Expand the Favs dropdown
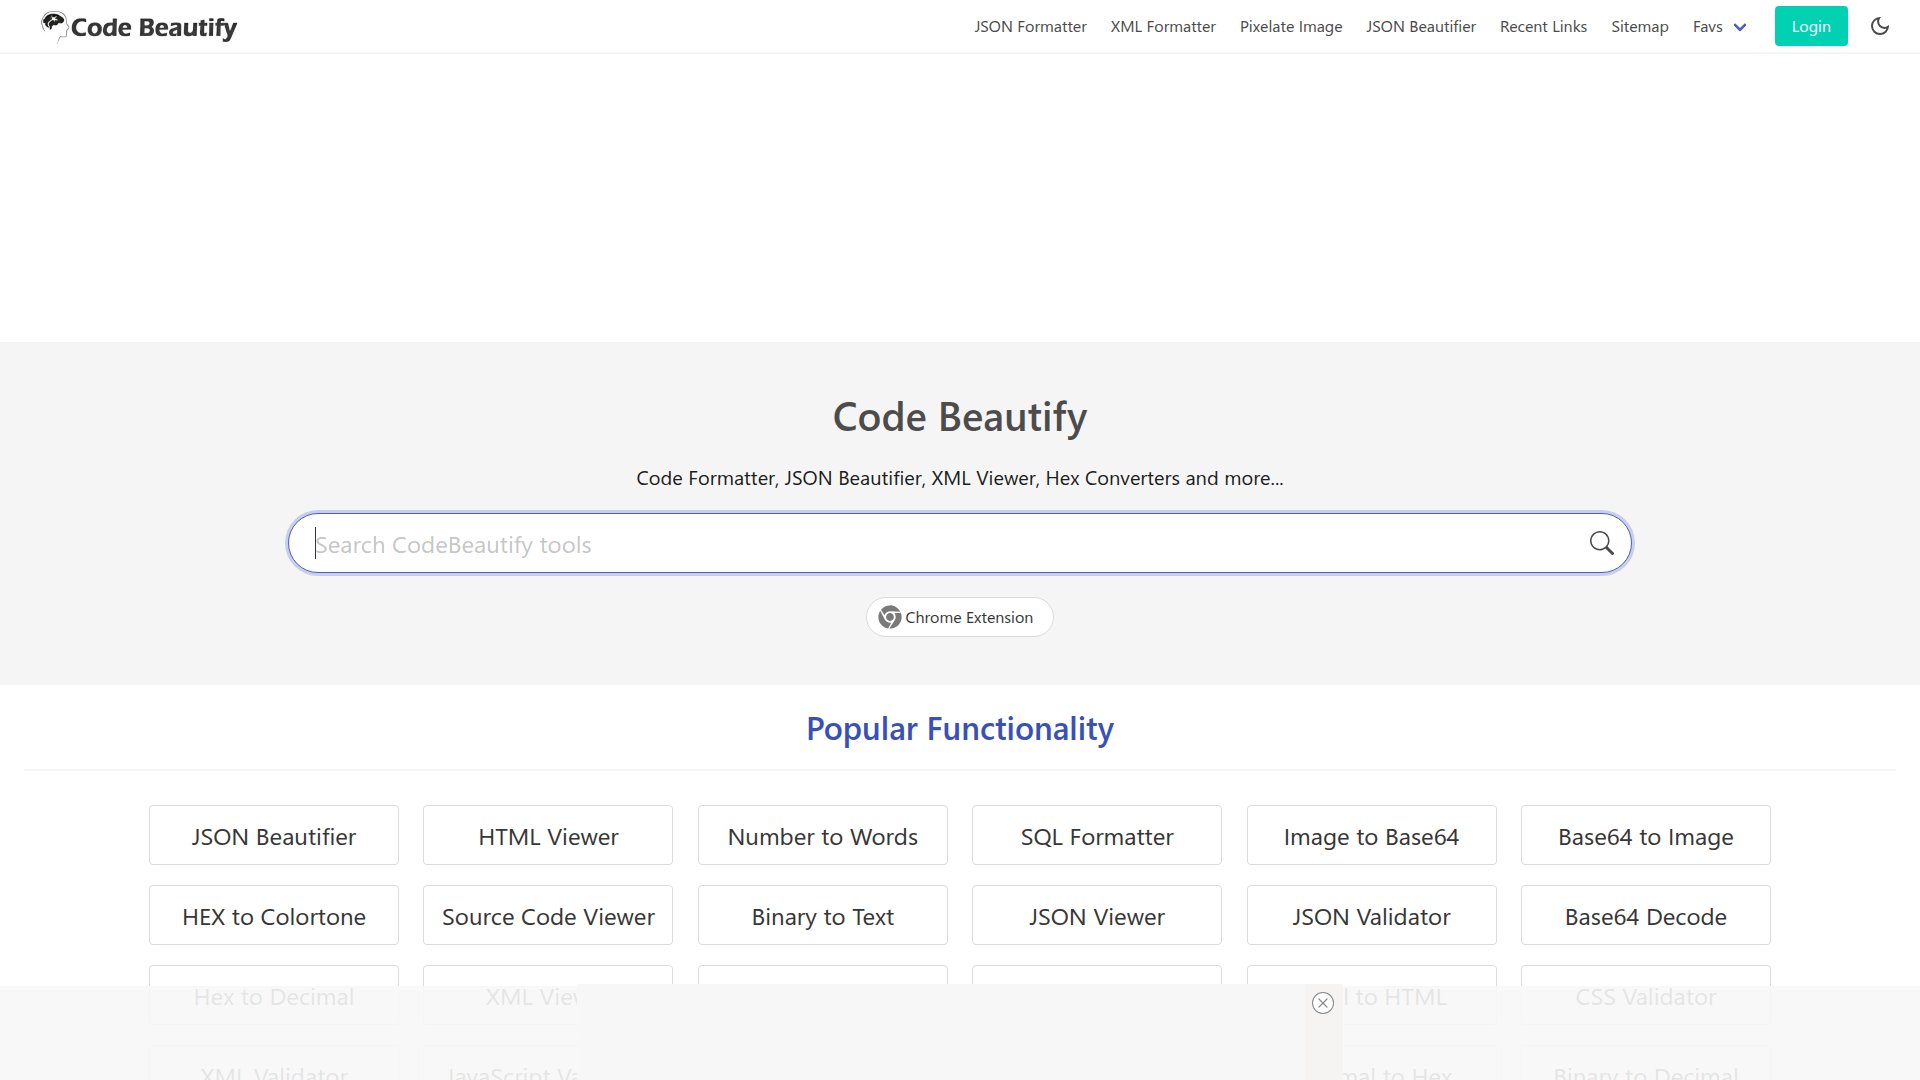Viewport: 1920px width, 1080px height. coord(1719,27)
